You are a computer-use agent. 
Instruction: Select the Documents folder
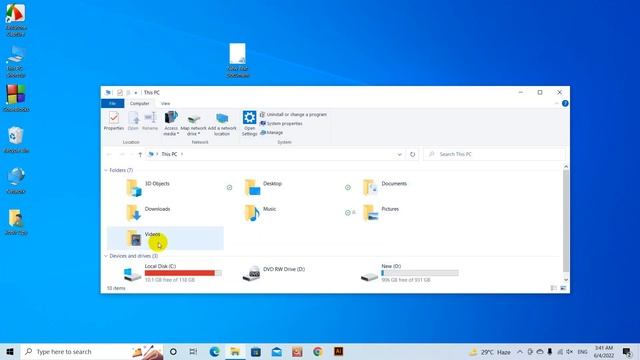(402, 188)
